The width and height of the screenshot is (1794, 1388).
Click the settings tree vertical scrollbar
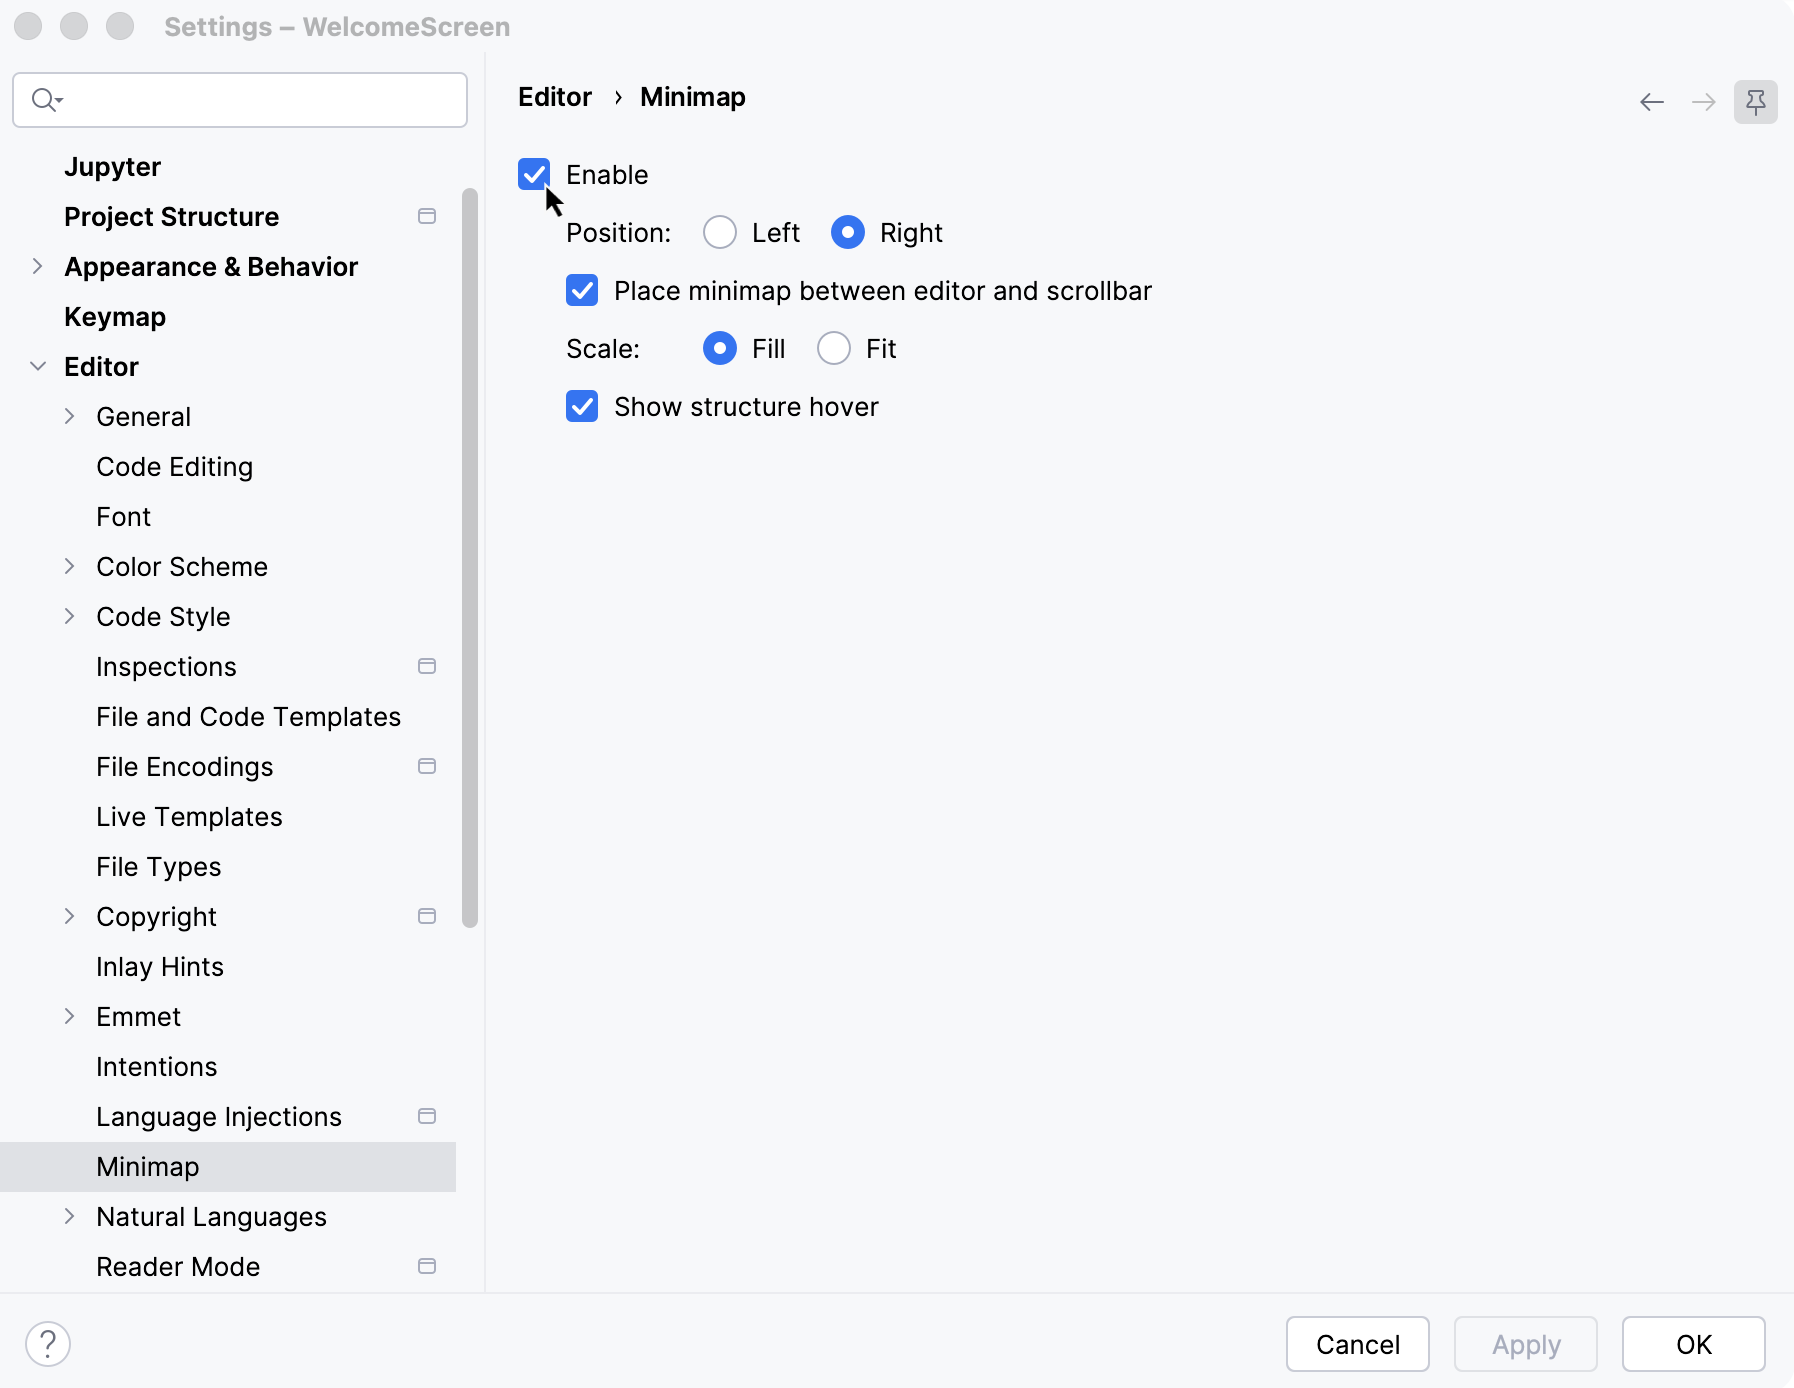470,558
